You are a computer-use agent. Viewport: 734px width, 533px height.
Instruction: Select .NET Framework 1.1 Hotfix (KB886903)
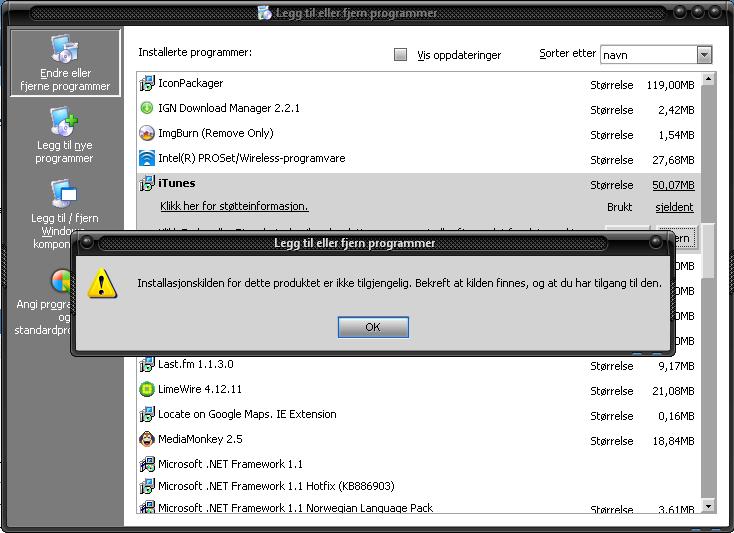point(276,486)
